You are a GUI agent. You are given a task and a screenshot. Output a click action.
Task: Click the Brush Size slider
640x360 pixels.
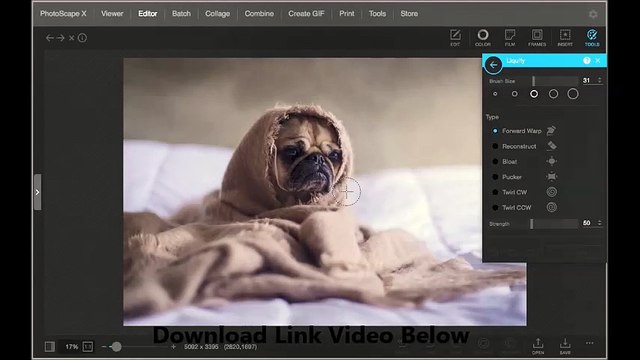[x=555, y=81]
